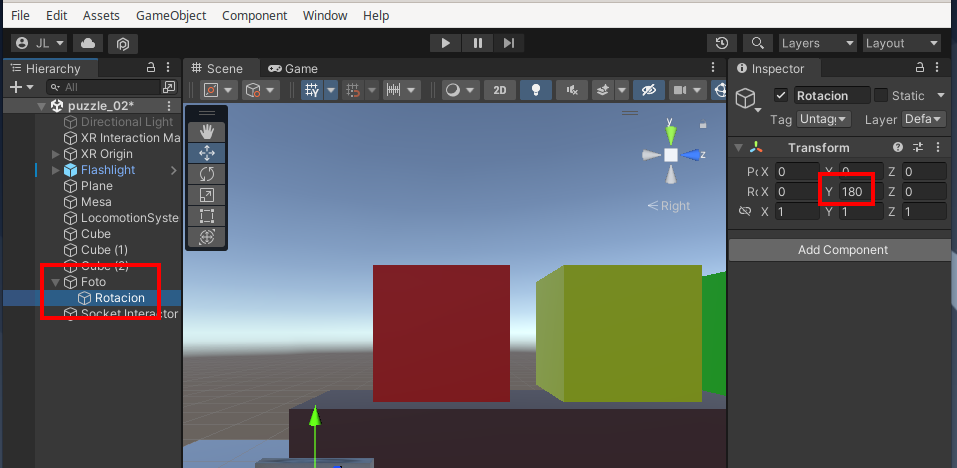Select the Mesa object in Hierarchy
Screen dimensions: 957x468
point(96,202)
